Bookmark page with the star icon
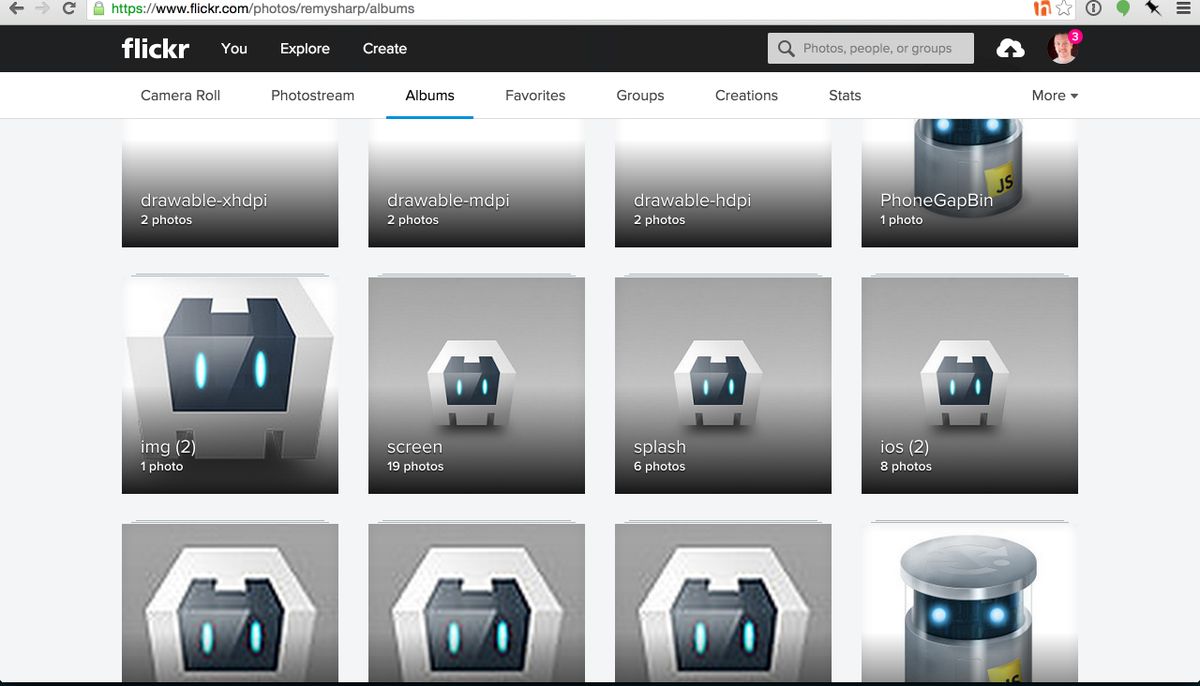The image size is (1200, 686). (x=1065, y=8)
